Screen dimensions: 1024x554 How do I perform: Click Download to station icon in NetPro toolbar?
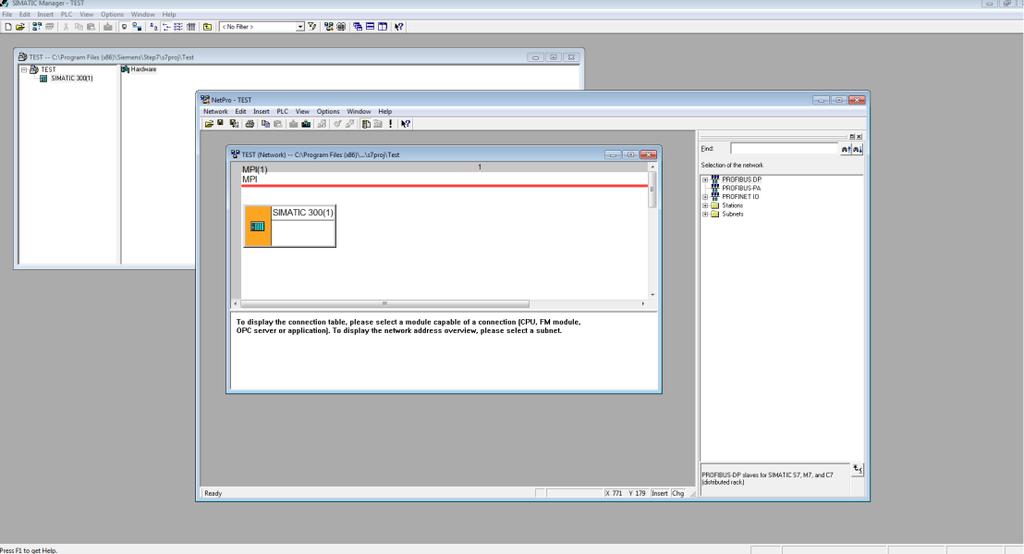pyautogui.click(x=306, y=123)
